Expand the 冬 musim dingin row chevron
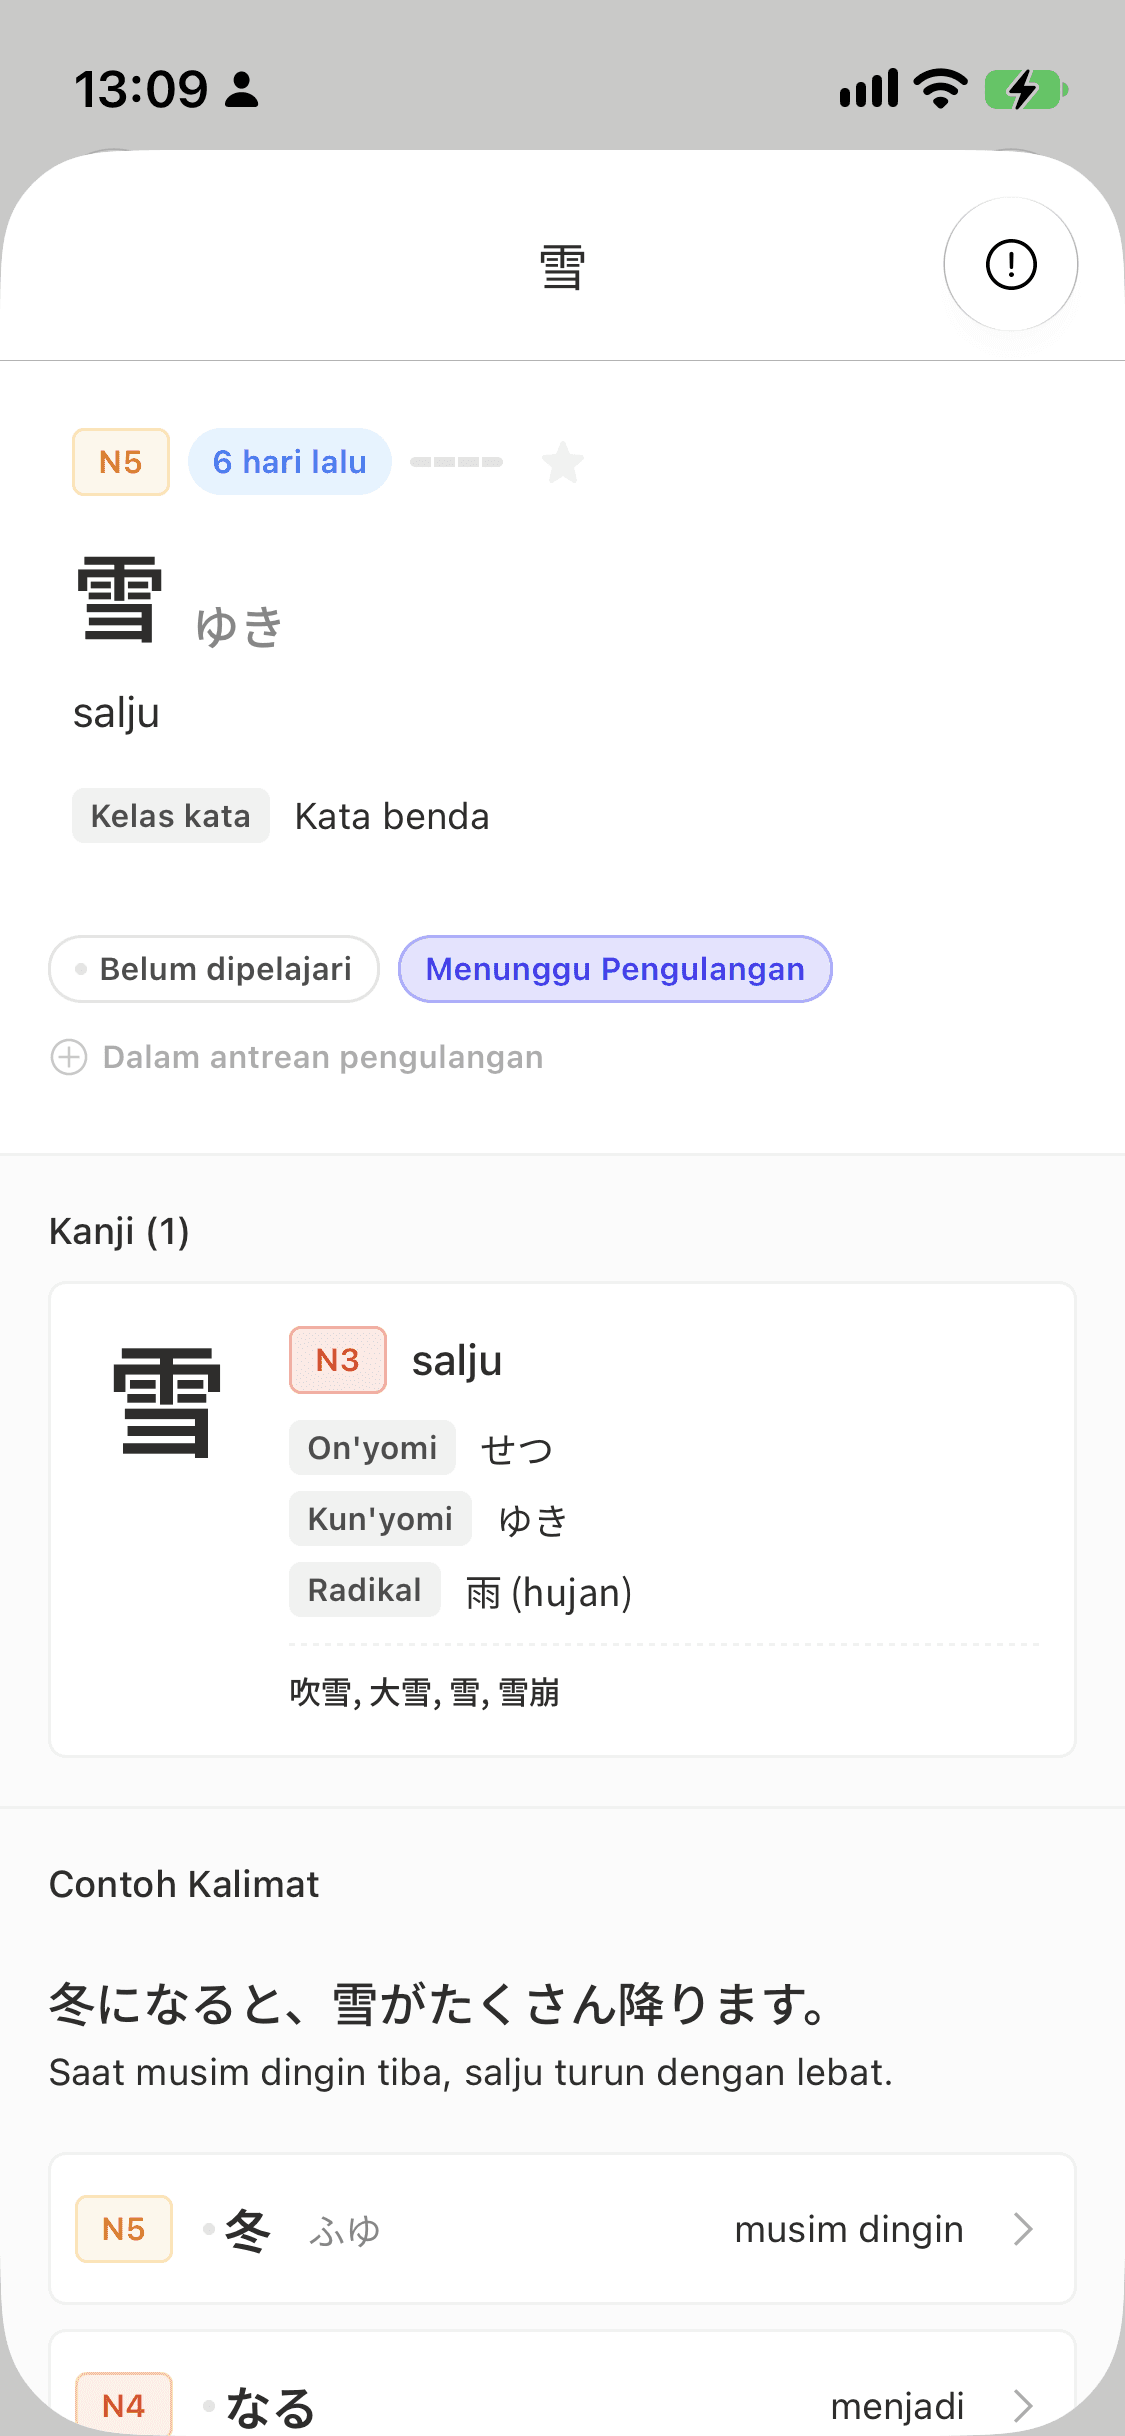The image size is (1125, 2436). pos(1022,2229)
